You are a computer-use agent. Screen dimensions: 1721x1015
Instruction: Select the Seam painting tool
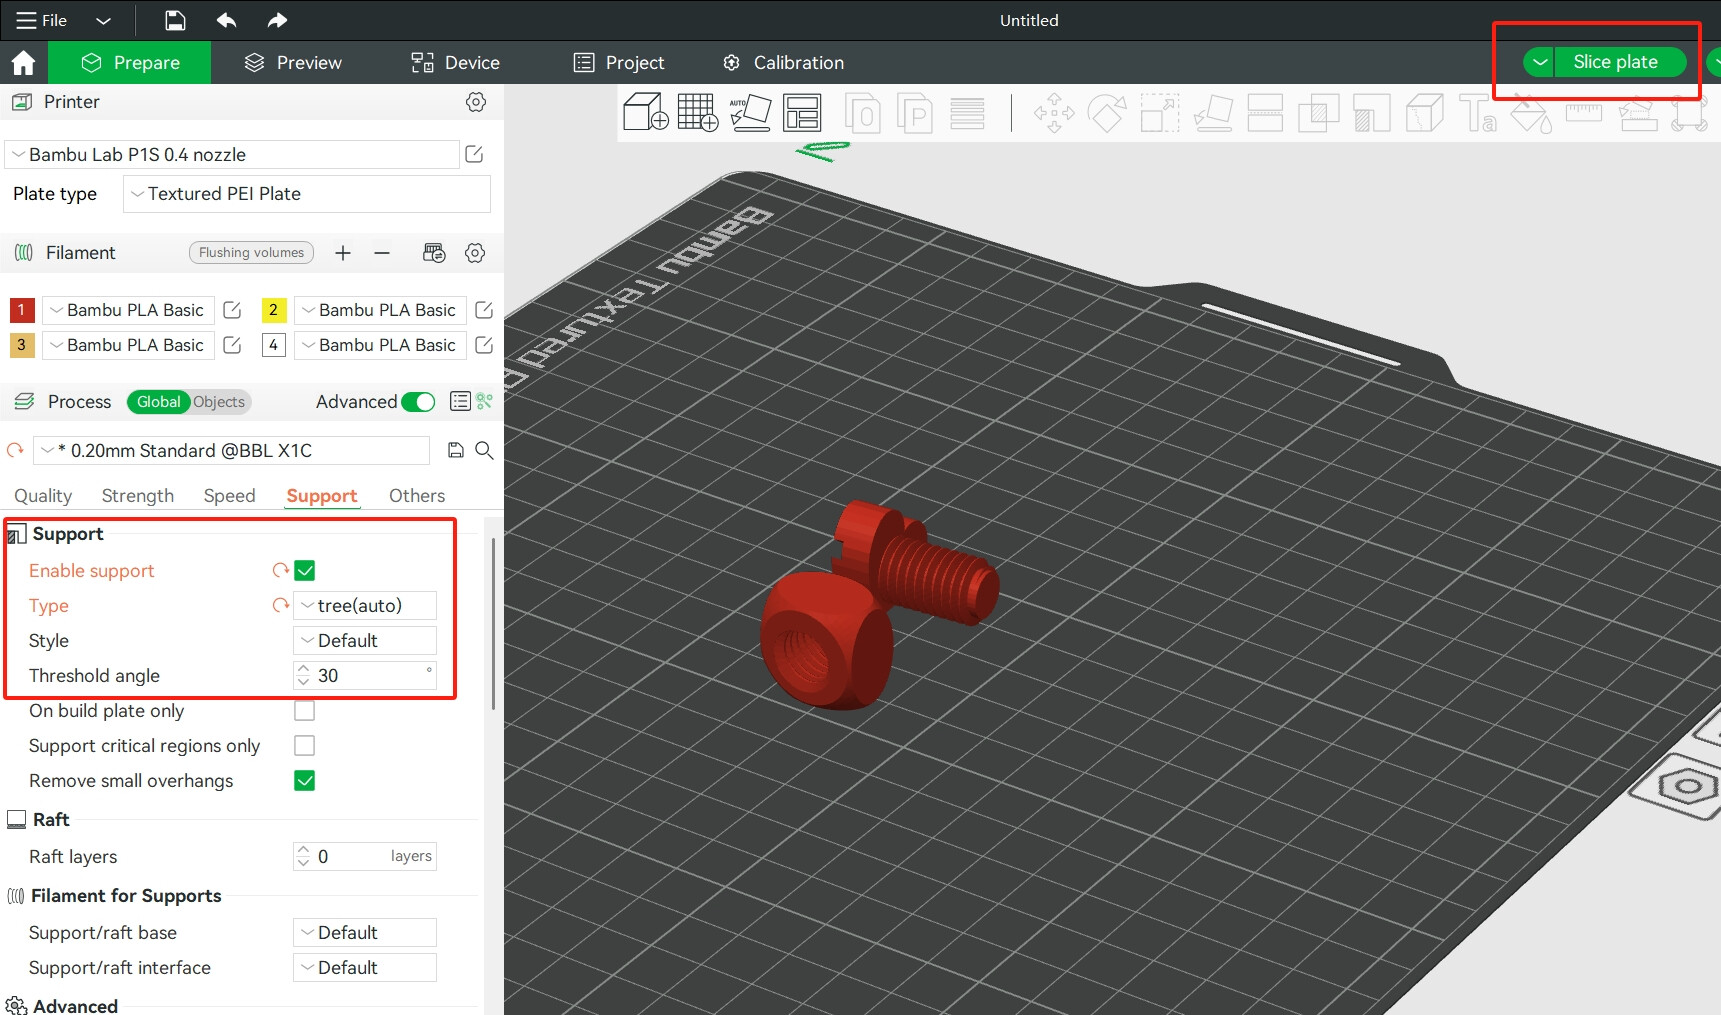1424,112
